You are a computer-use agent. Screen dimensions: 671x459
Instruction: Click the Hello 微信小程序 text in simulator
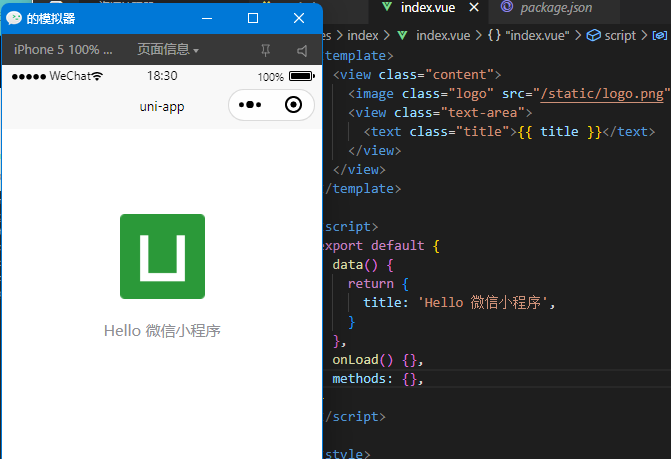tap(162, 331)
